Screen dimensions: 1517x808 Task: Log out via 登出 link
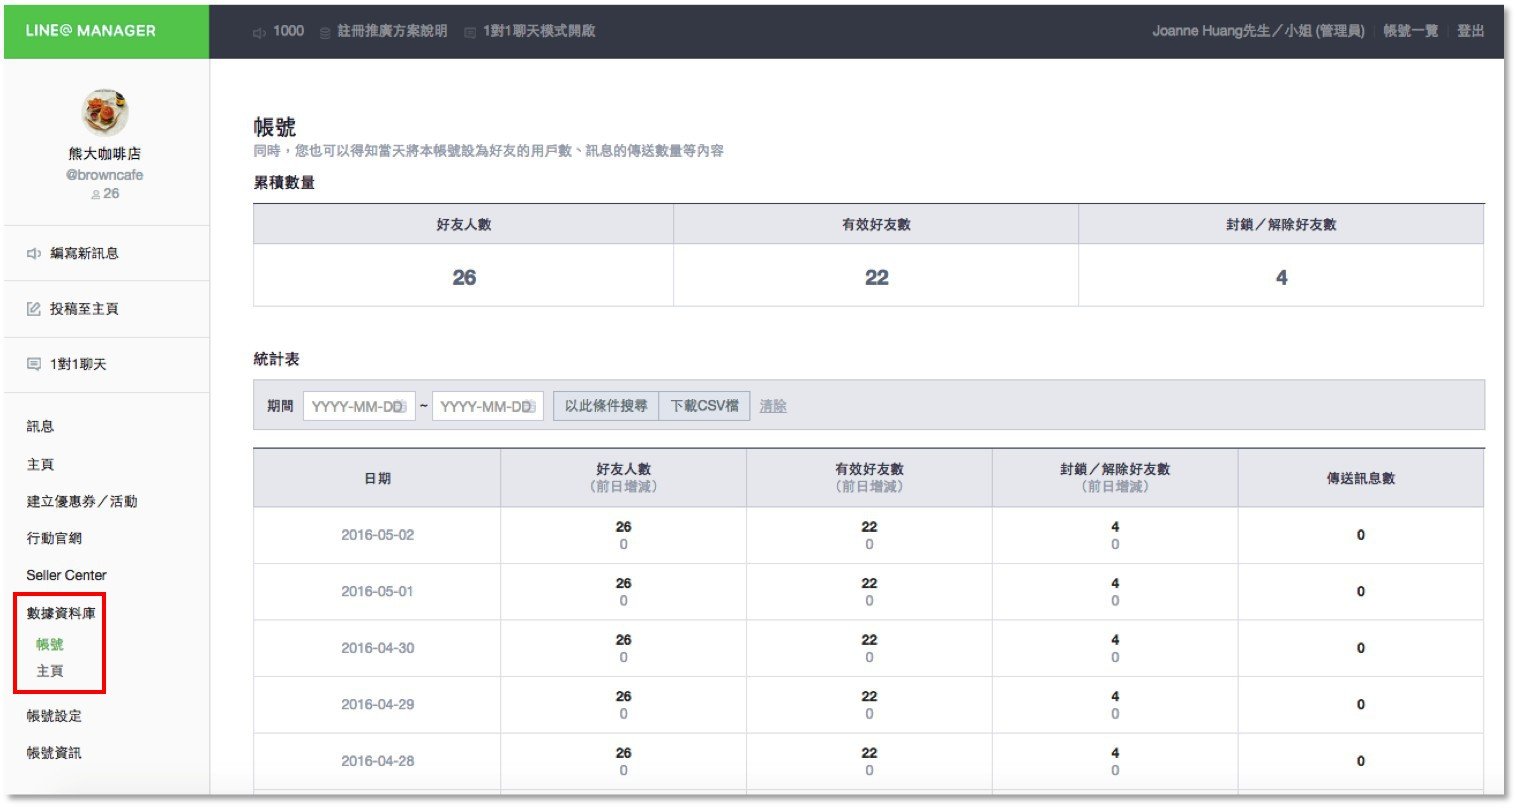tap(1470, 31)
